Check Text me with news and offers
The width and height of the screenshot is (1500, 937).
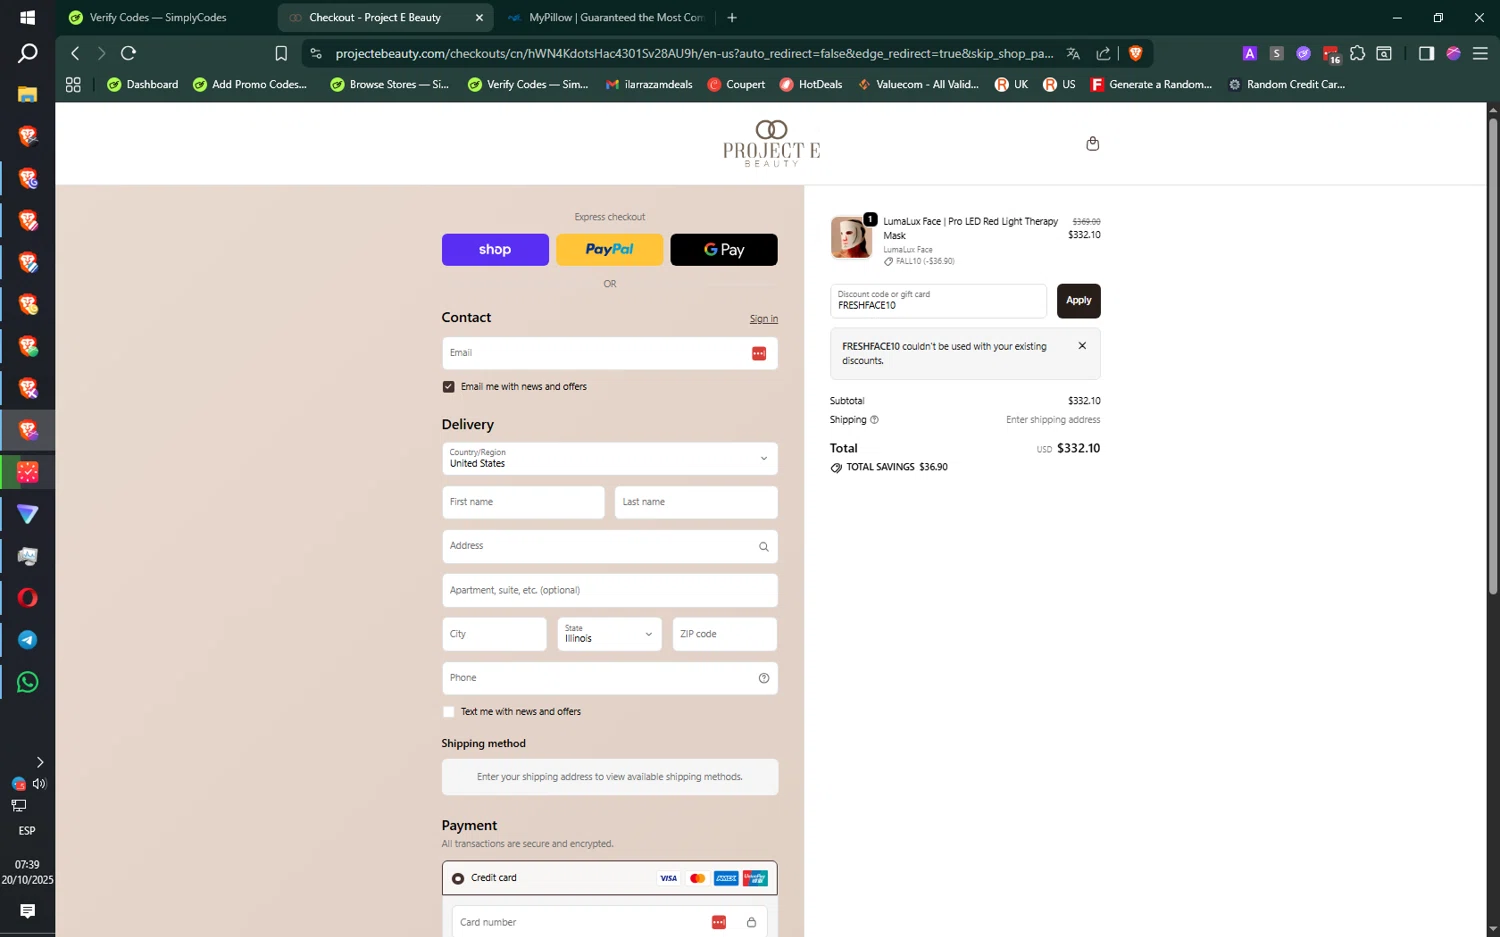click(448, 712)
